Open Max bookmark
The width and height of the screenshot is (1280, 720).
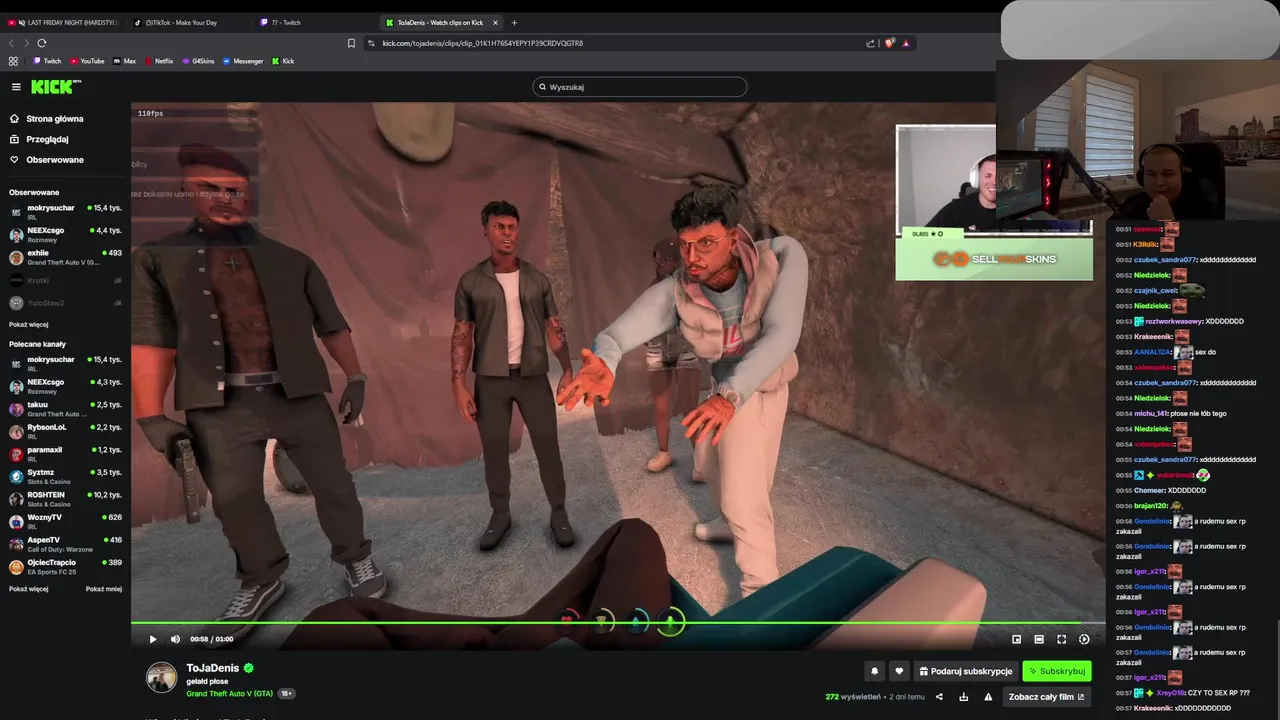pyautogui.click(x=125, y=61)
